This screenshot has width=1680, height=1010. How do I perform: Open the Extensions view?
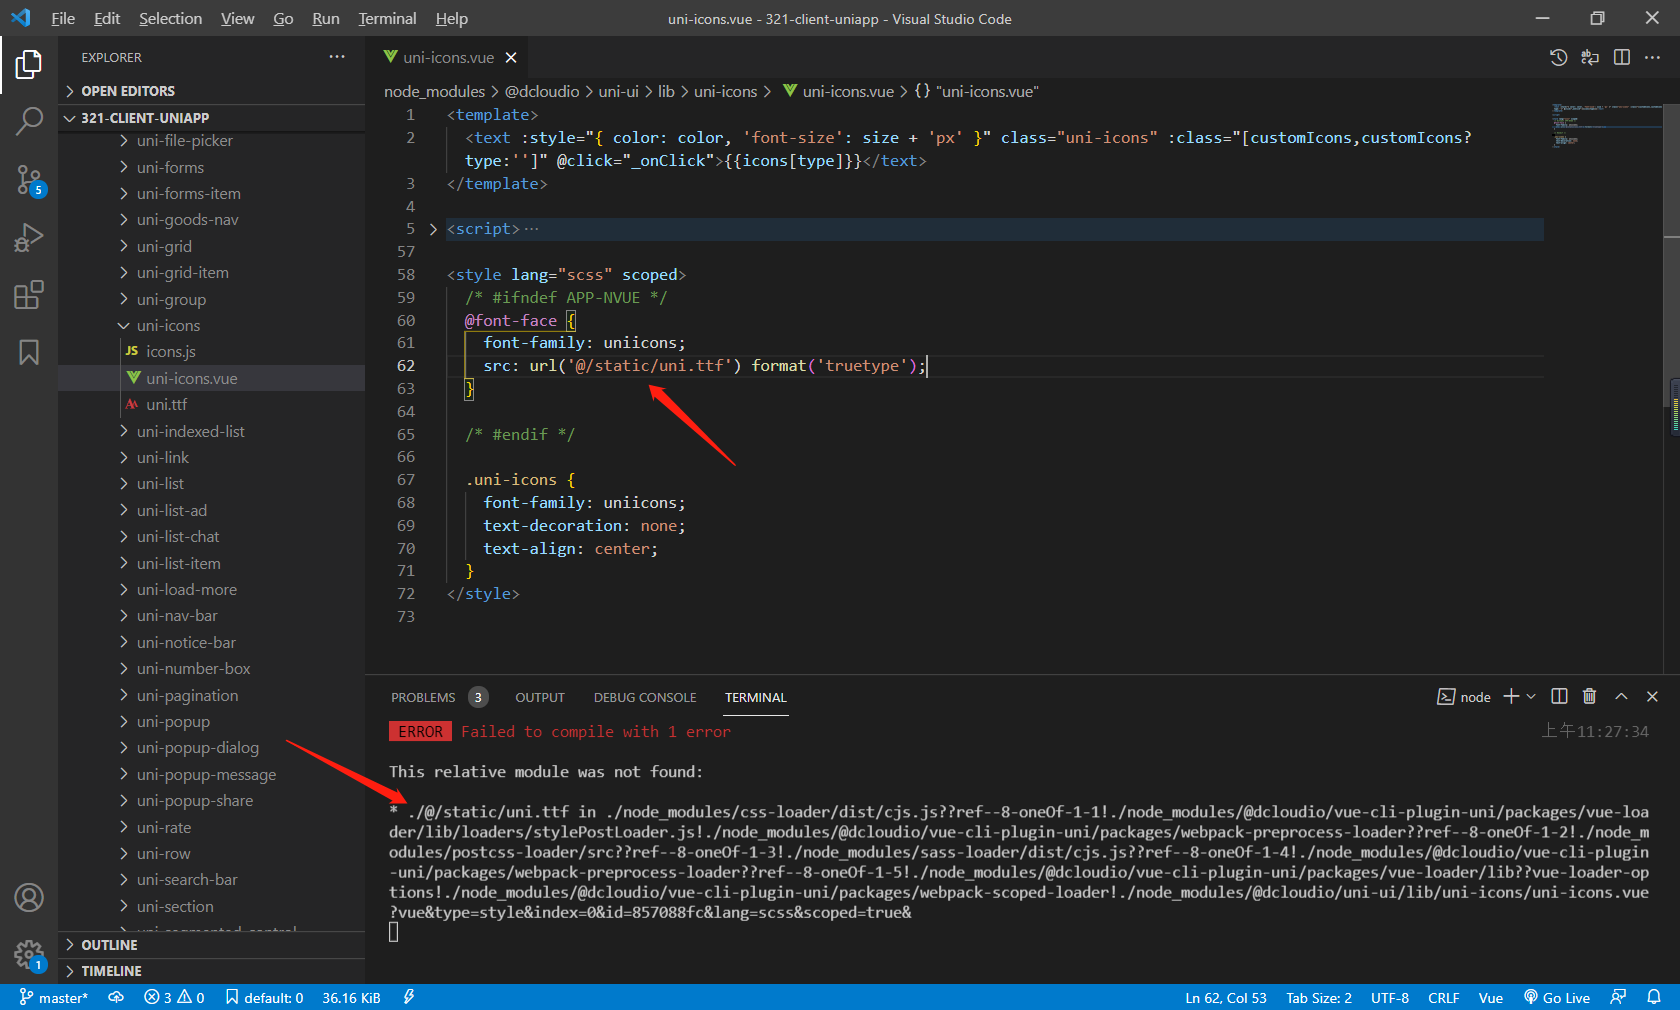(x=29, y=295)
